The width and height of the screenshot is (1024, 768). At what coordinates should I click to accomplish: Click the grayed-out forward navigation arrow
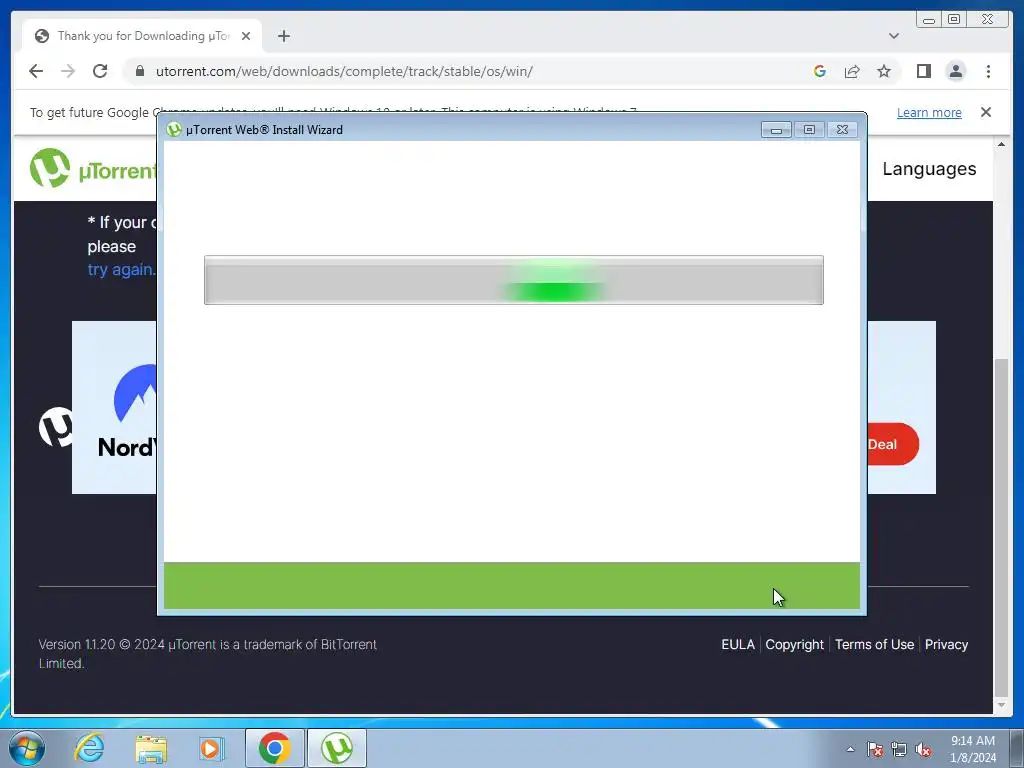68,71
